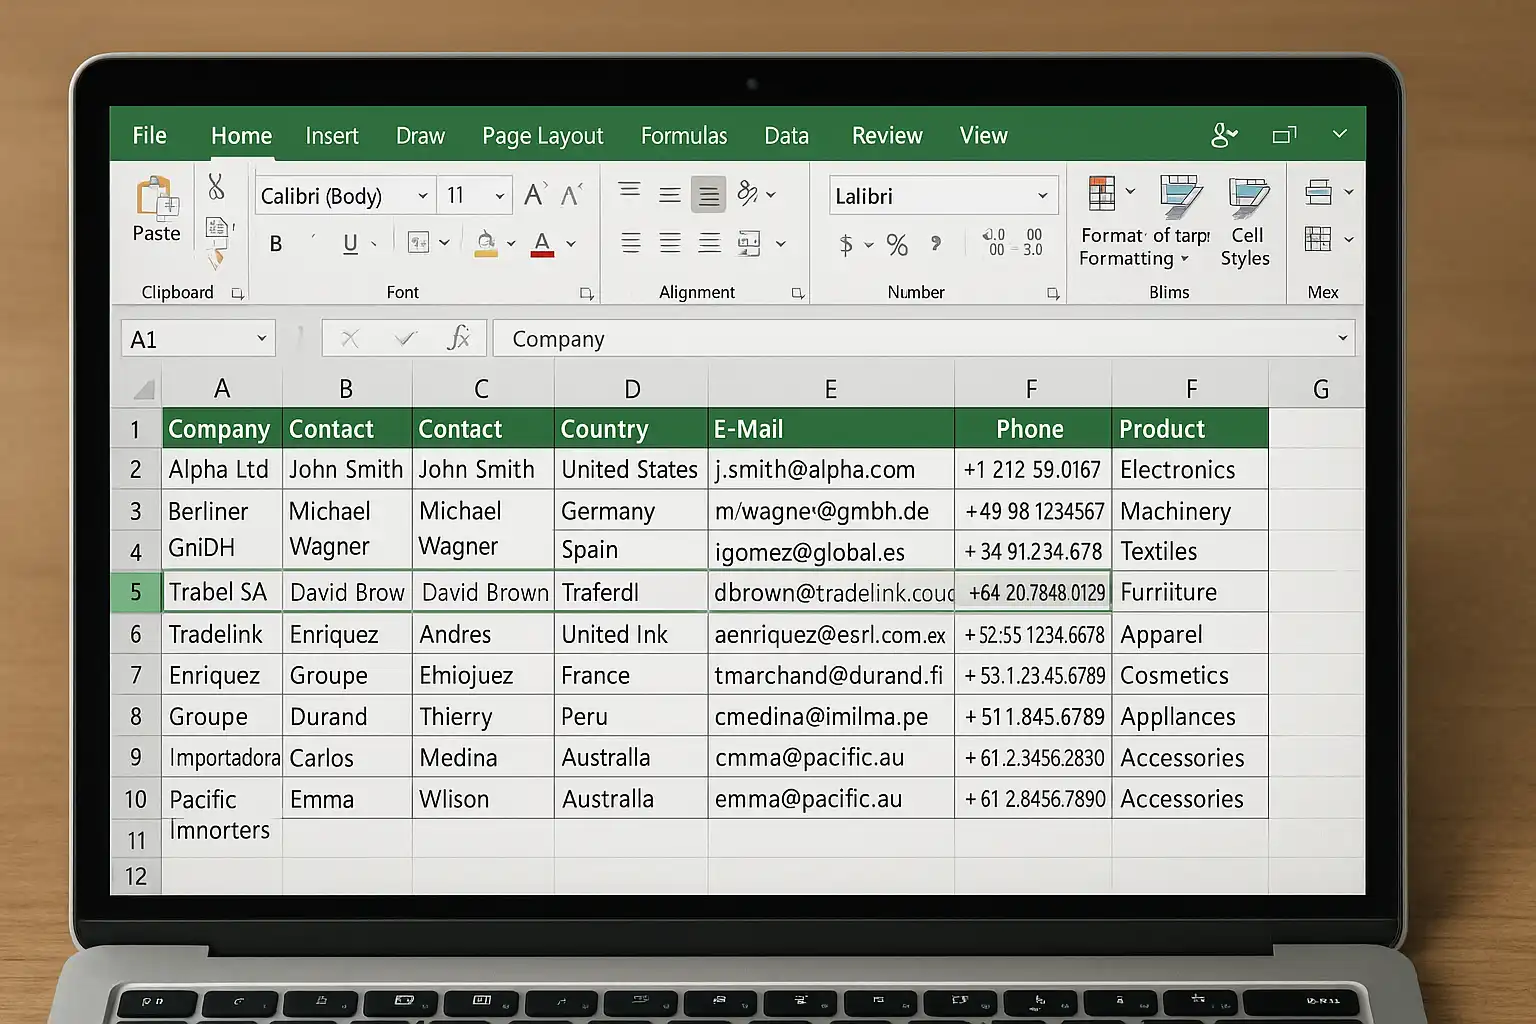Open Conditional Formatting icon
This screenshot has height=1024, width=1536.
point(1102,194)
